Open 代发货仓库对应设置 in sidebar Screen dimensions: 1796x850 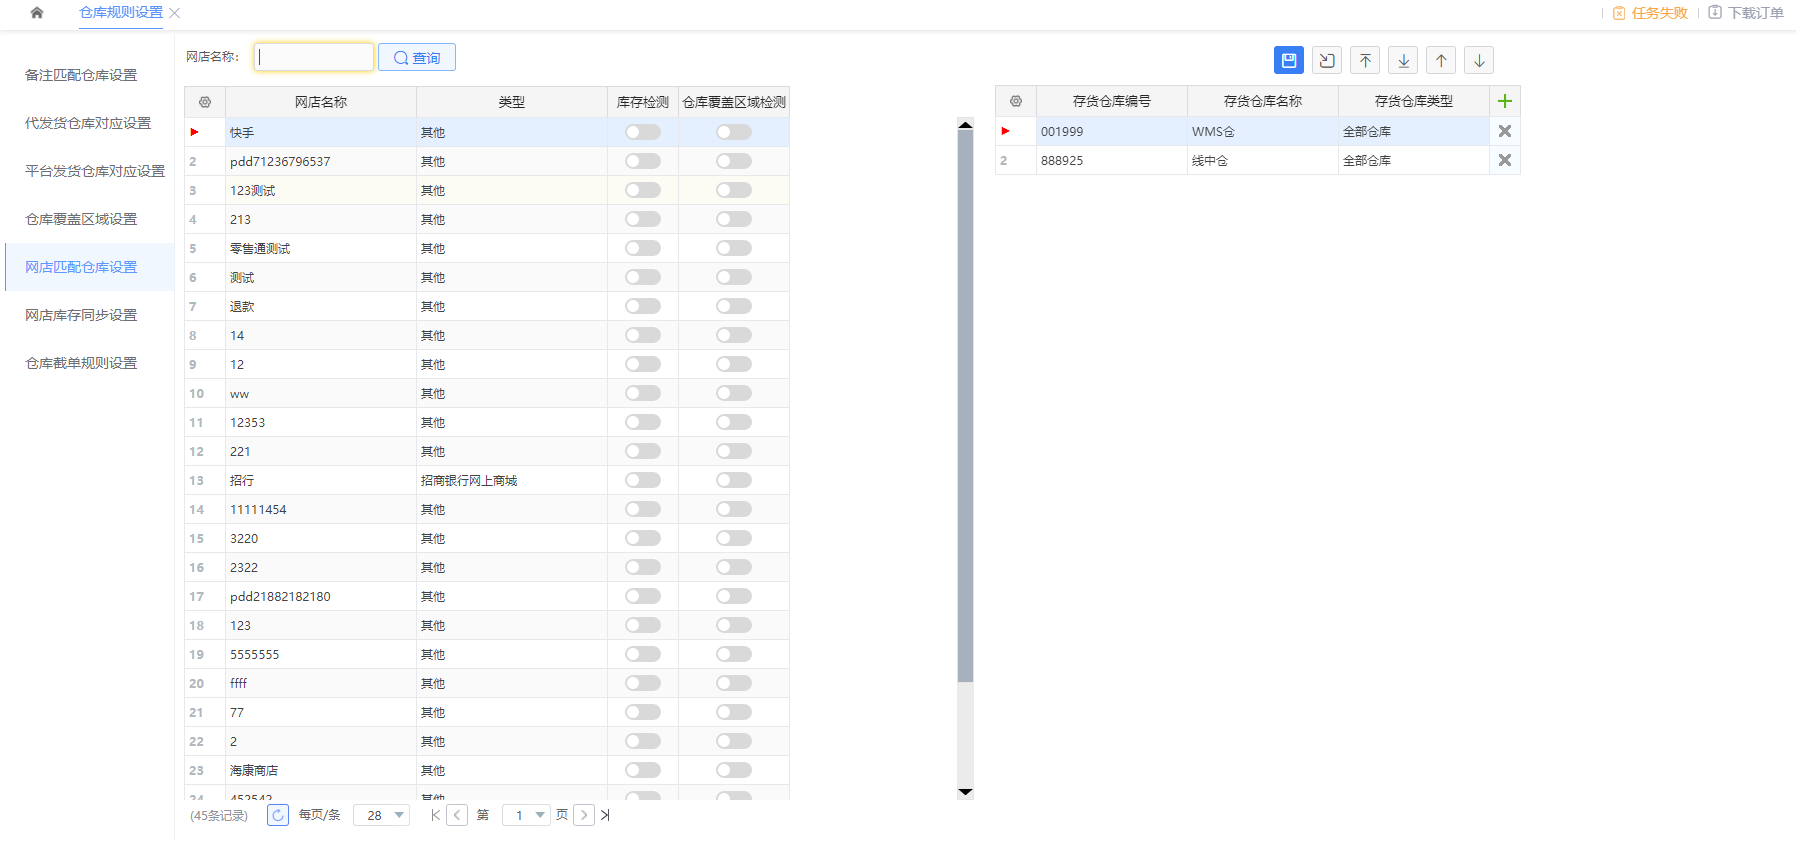[x=88, y=123]
